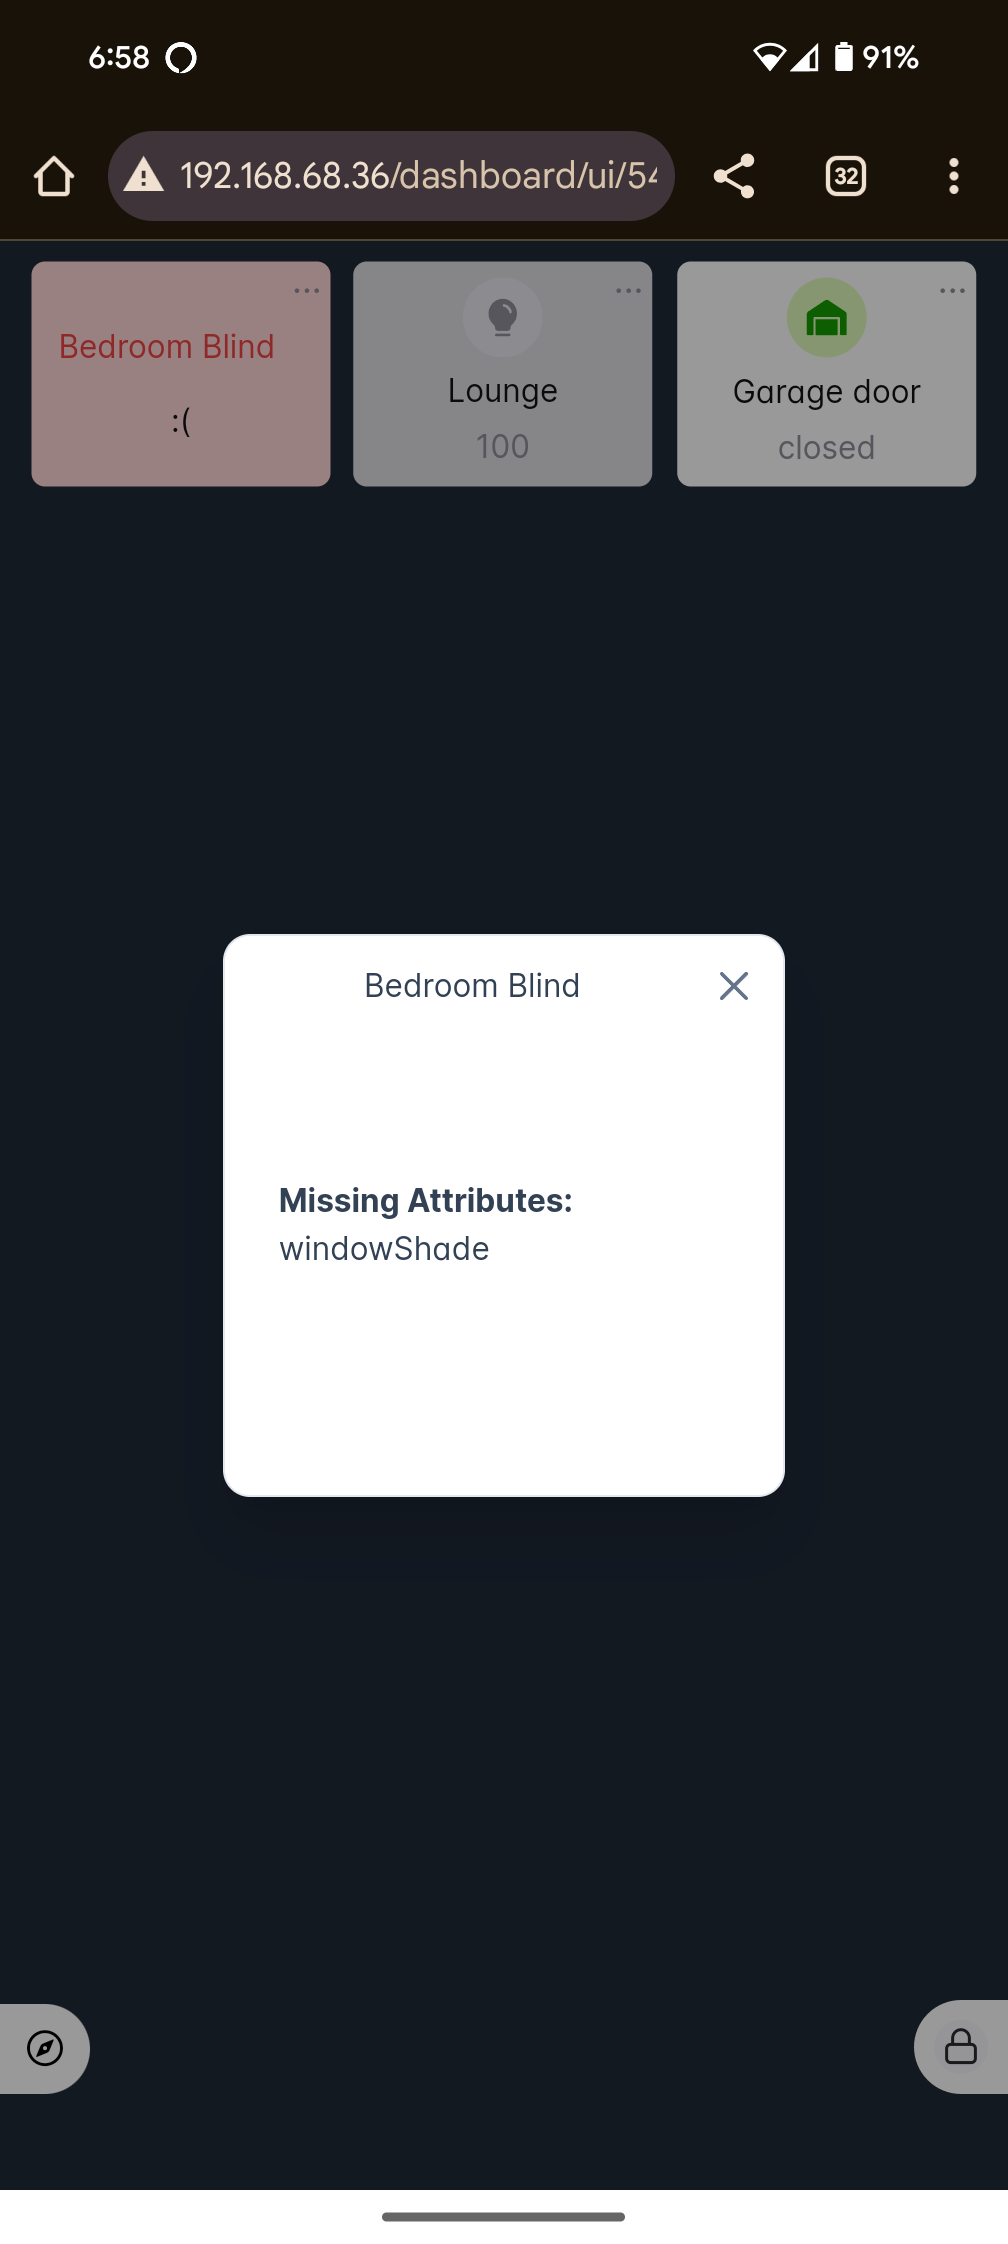Tap the windowShade attribute text
The image size is (1008, 2244).
tap(384, 1249)
